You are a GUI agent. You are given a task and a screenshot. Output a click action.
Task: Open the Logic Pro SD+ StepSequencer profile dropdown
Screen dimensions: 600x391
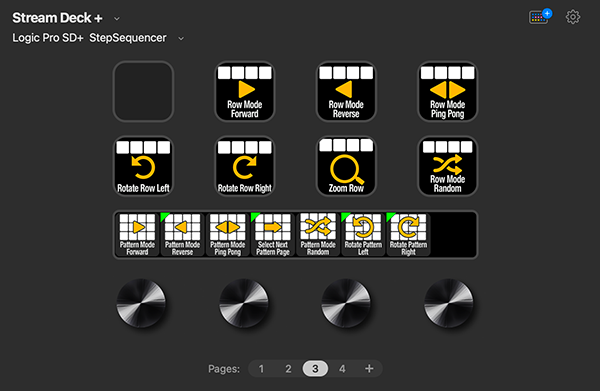click(x=181, y=38)
